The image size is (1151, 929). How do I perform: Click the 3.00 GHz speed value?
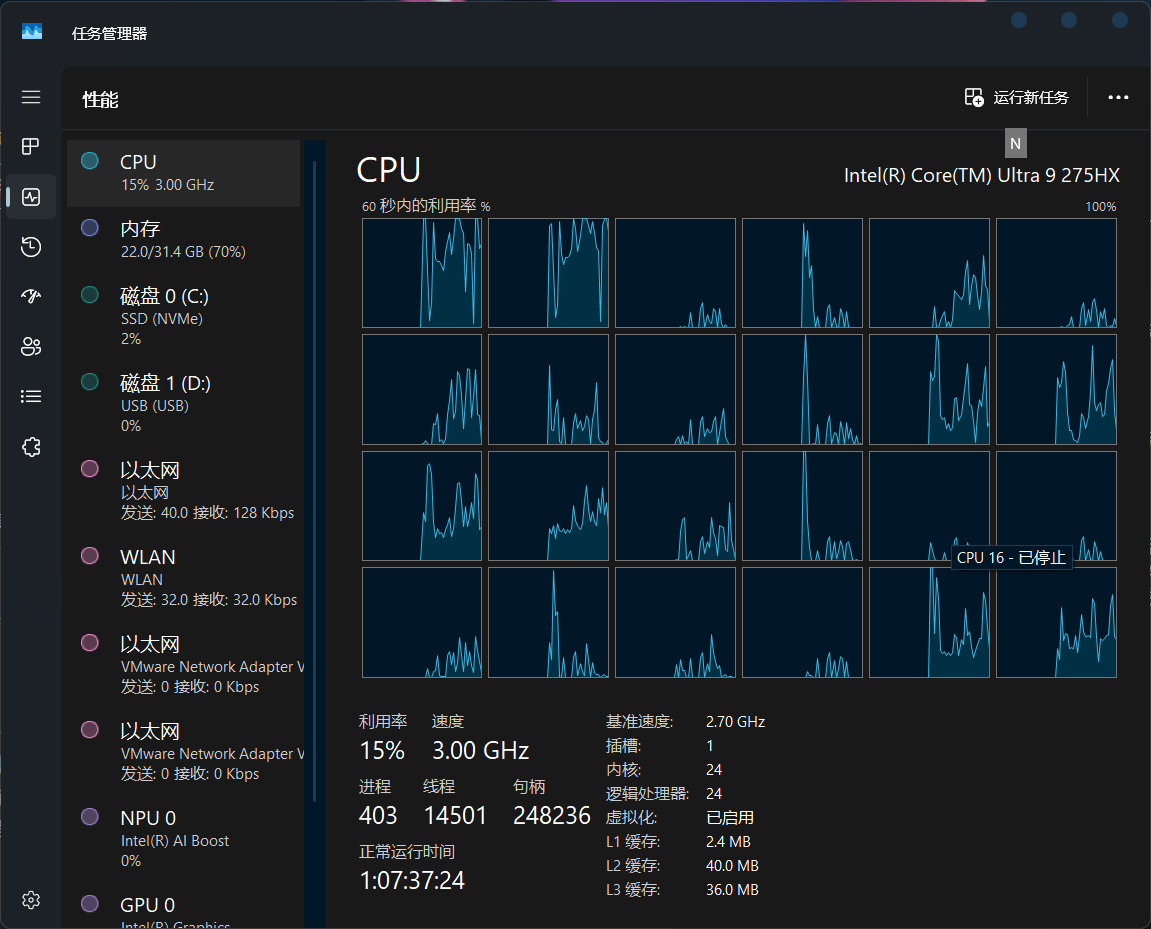pyautogui.click(x=481, y=750)
